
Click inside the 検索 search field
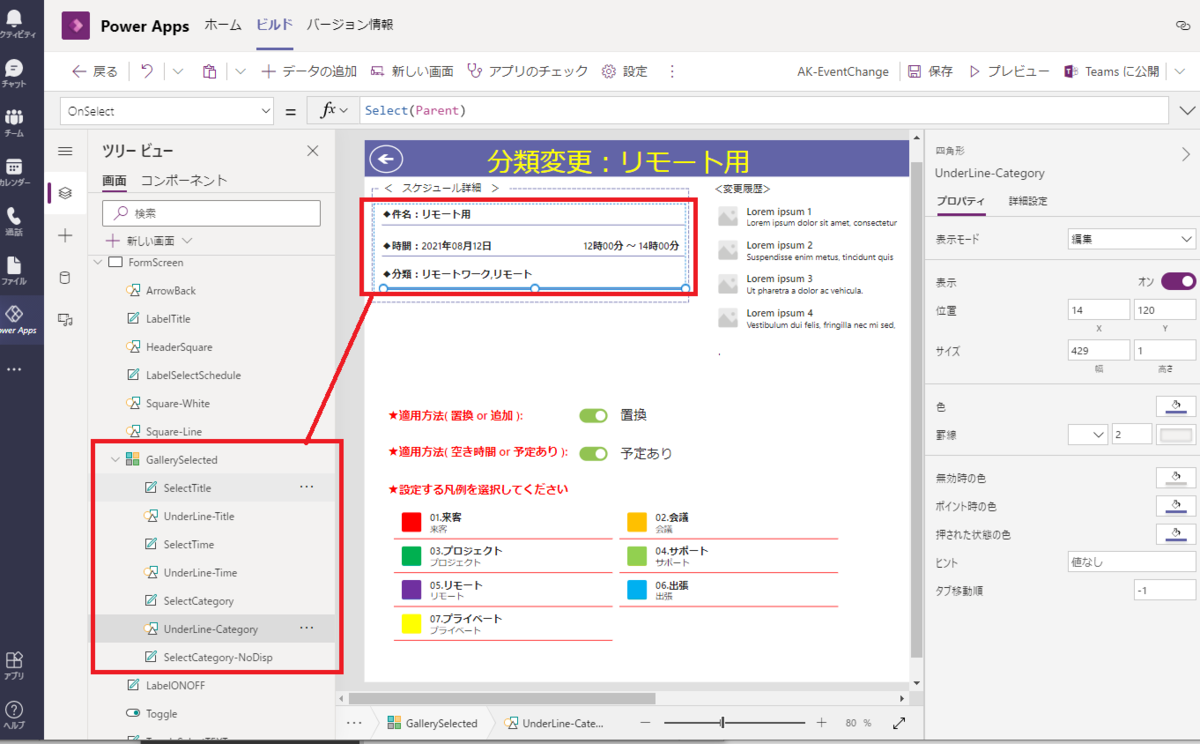210,213
